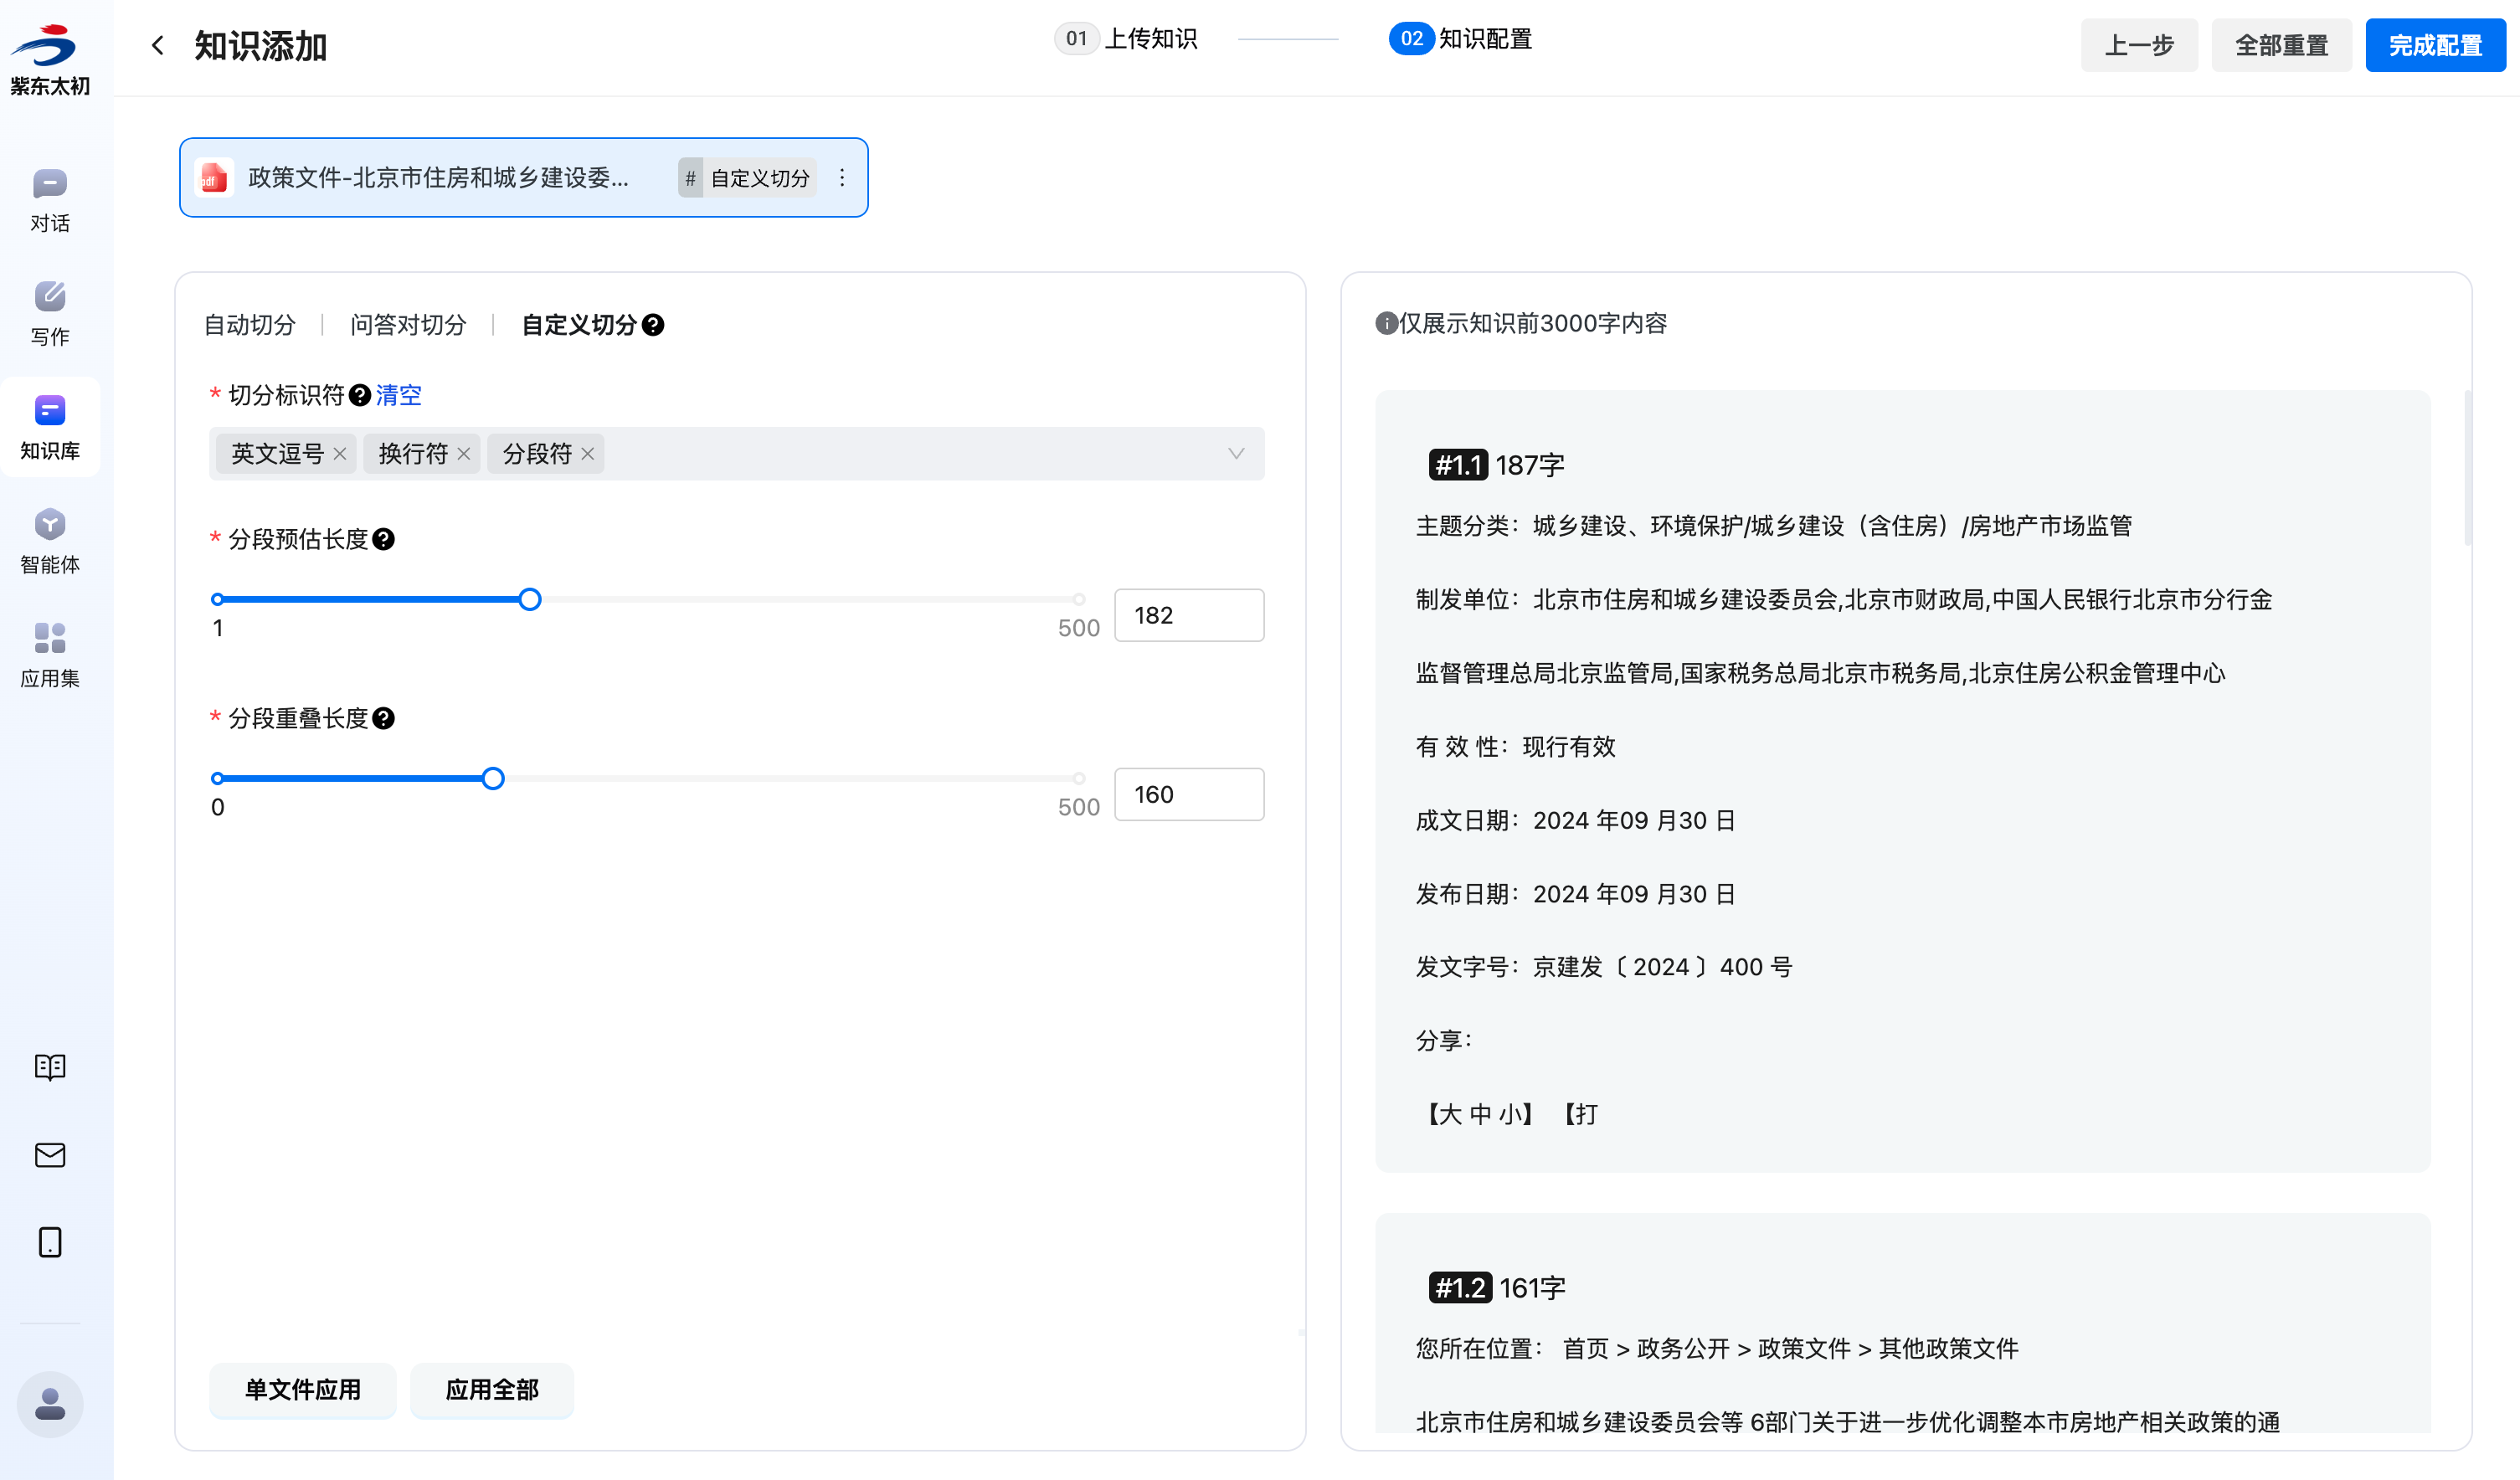Click the 分段重叠长度 slider handle
The image size is (2520, 1480).
pyautogui.click(x=493, y=779)
